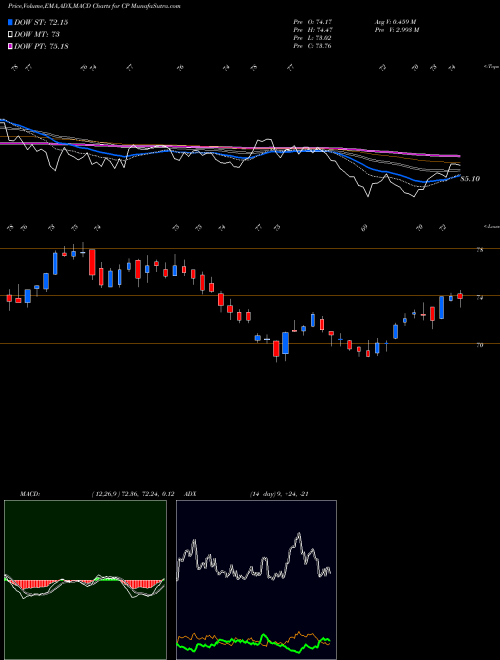Click the chart title mentioning MunafaSutra.com

(94, 6)
